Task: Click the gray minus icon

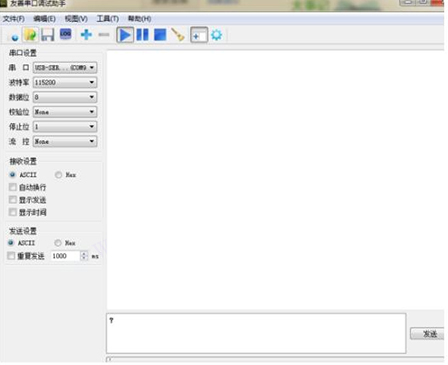Action: click(104, 34)
